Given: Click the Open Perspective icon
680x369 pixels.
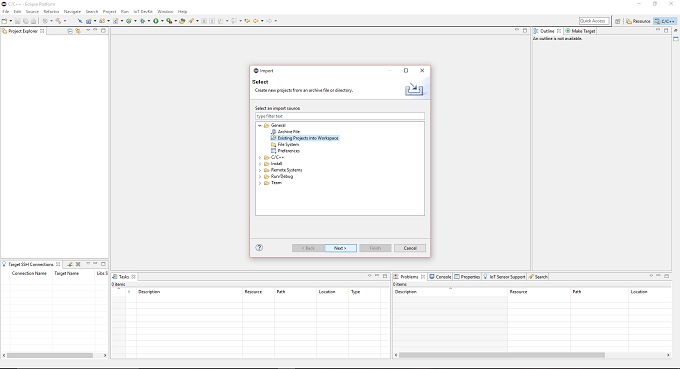Looking at the screenshot, I should tap(618, 21).
